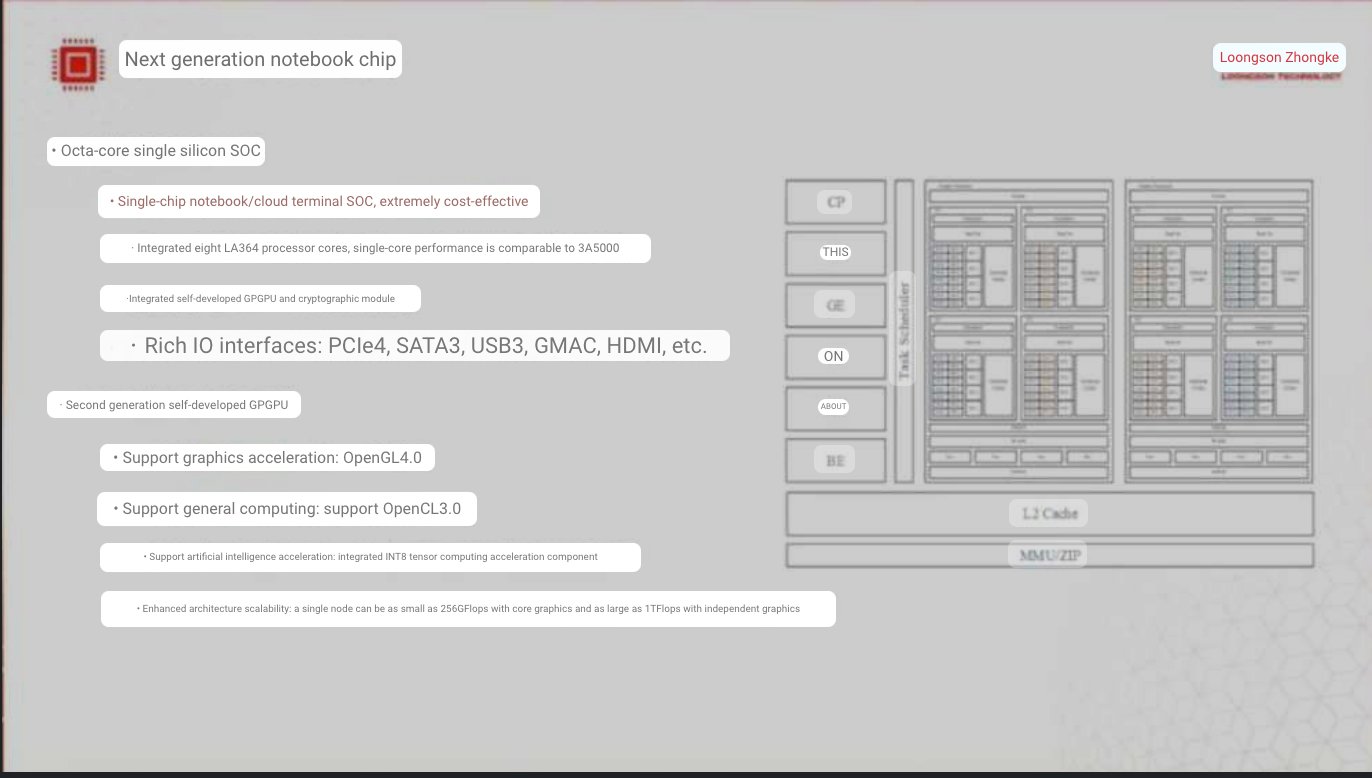This screenshot has width=1372, height=778.
Task: Click the 'Loongson Zhongke' label
Action: click(1279, 57)
